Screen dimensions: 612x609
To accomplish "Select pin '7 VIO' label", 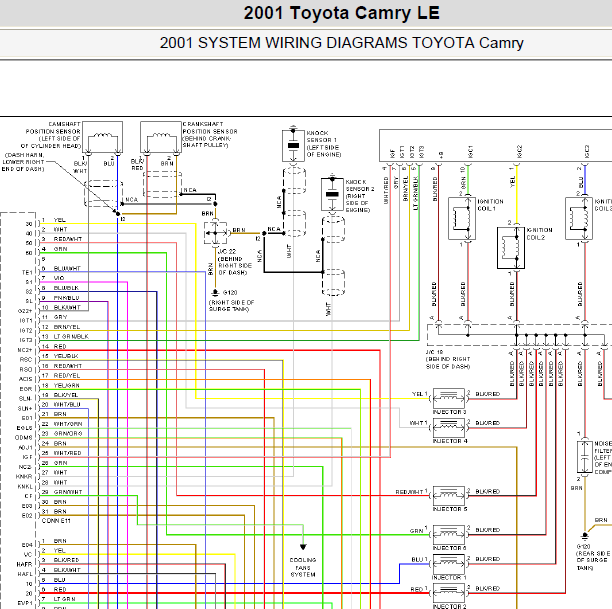I will 53,278.
